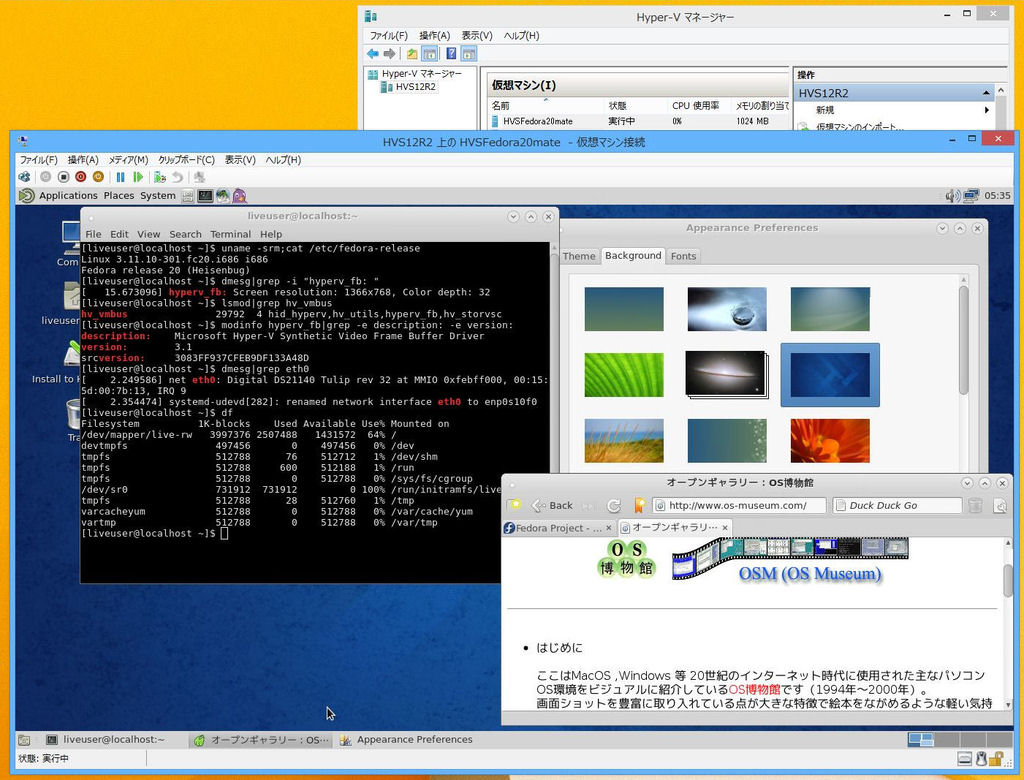Click the wallpaper list vertical scrollbar

963,340
